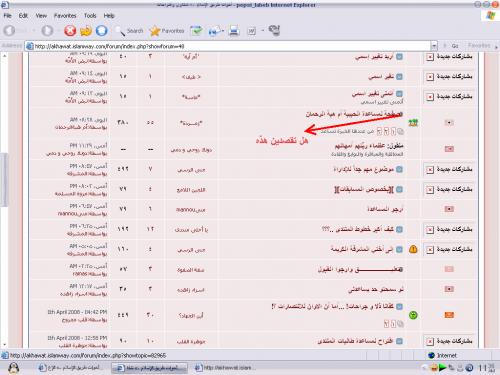
Task: Expand the address bar dropdown arrow
Action: click(434, 46)
